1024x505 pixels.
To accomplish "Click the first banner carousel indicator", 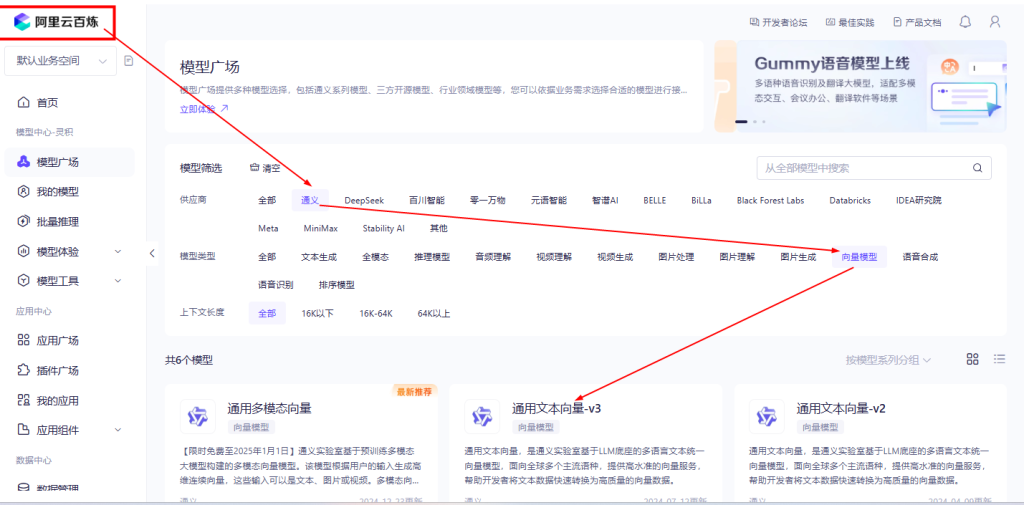I will [741, 121].
